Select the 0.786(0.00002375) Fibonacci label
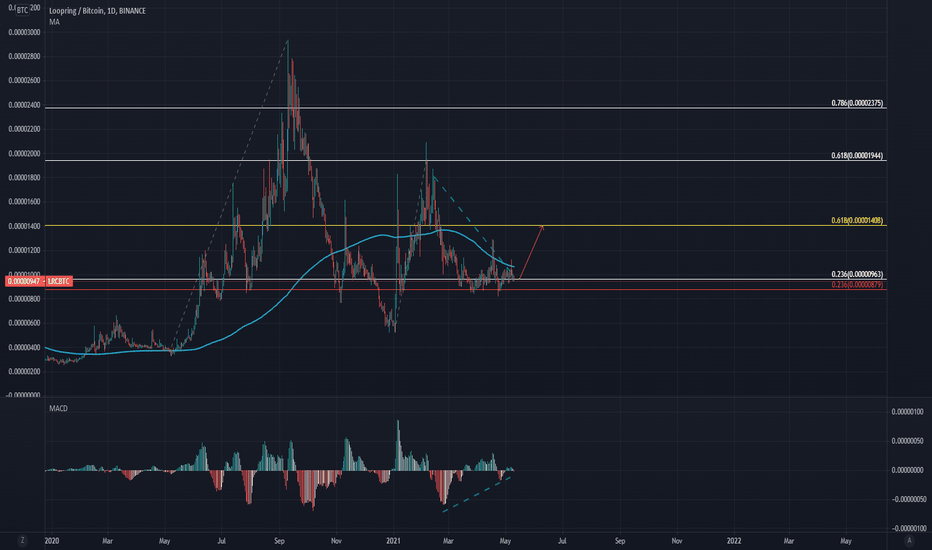932x550 pixels. pos(857,103)
